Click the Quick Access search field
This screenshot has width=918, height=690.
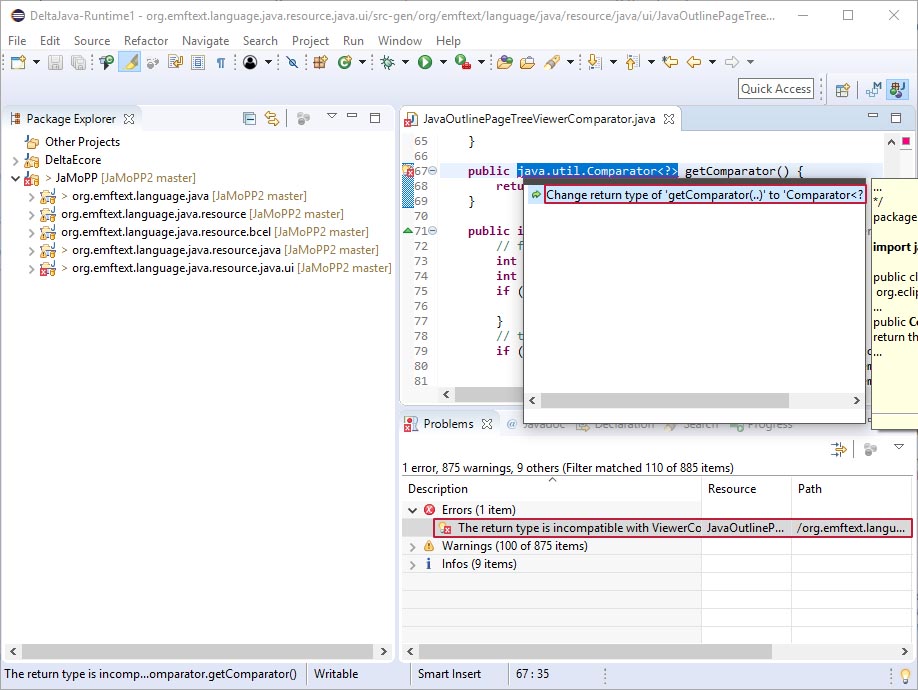click(776, 89)
